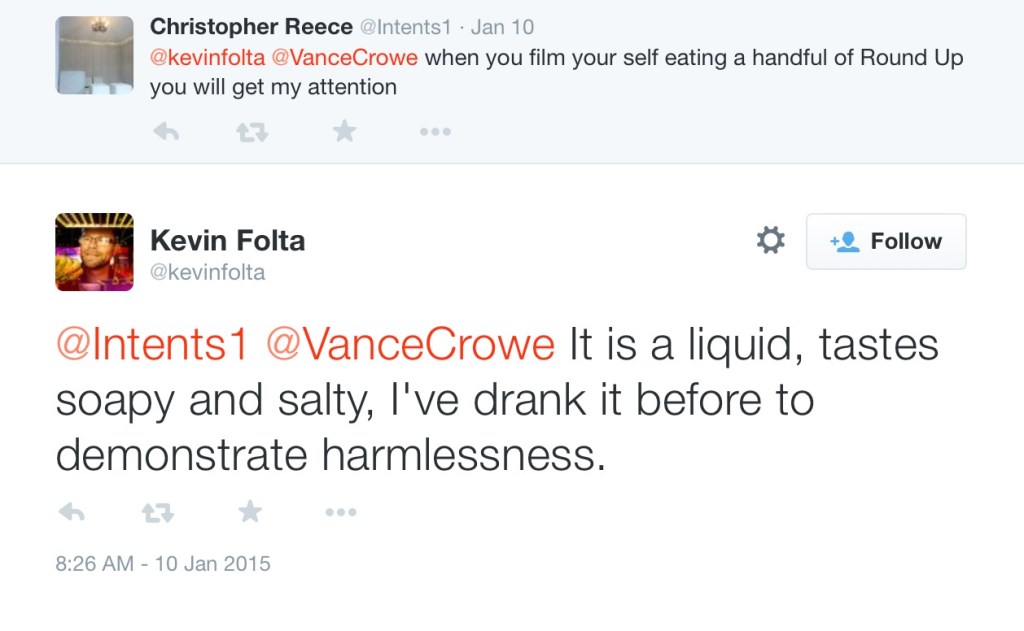The height and width of the screenshot is (631, 1024).
Task: Favorite Kevin Folta's tweet with star
Action: pyautogui.click(x=250, y=512)
